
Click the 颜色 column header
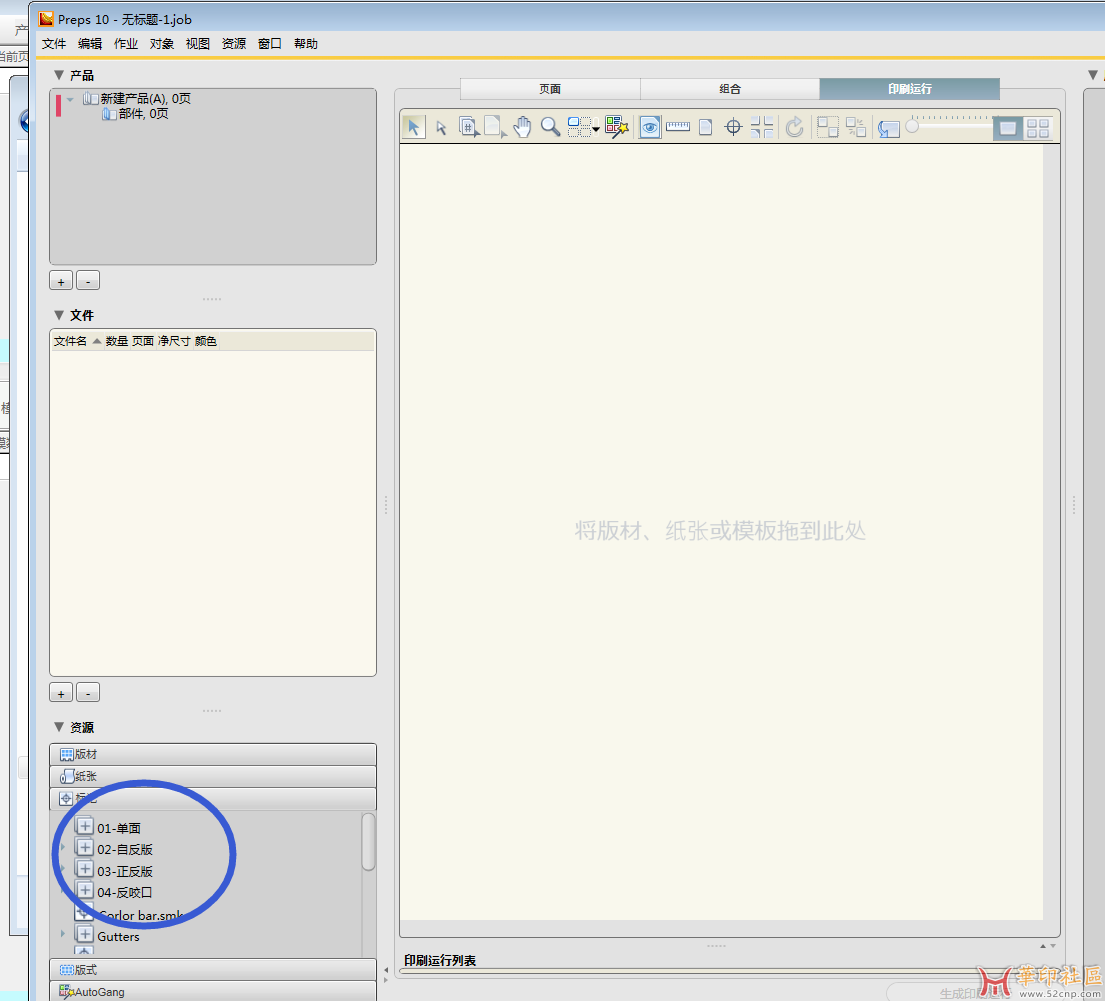[x=205, y=341]
